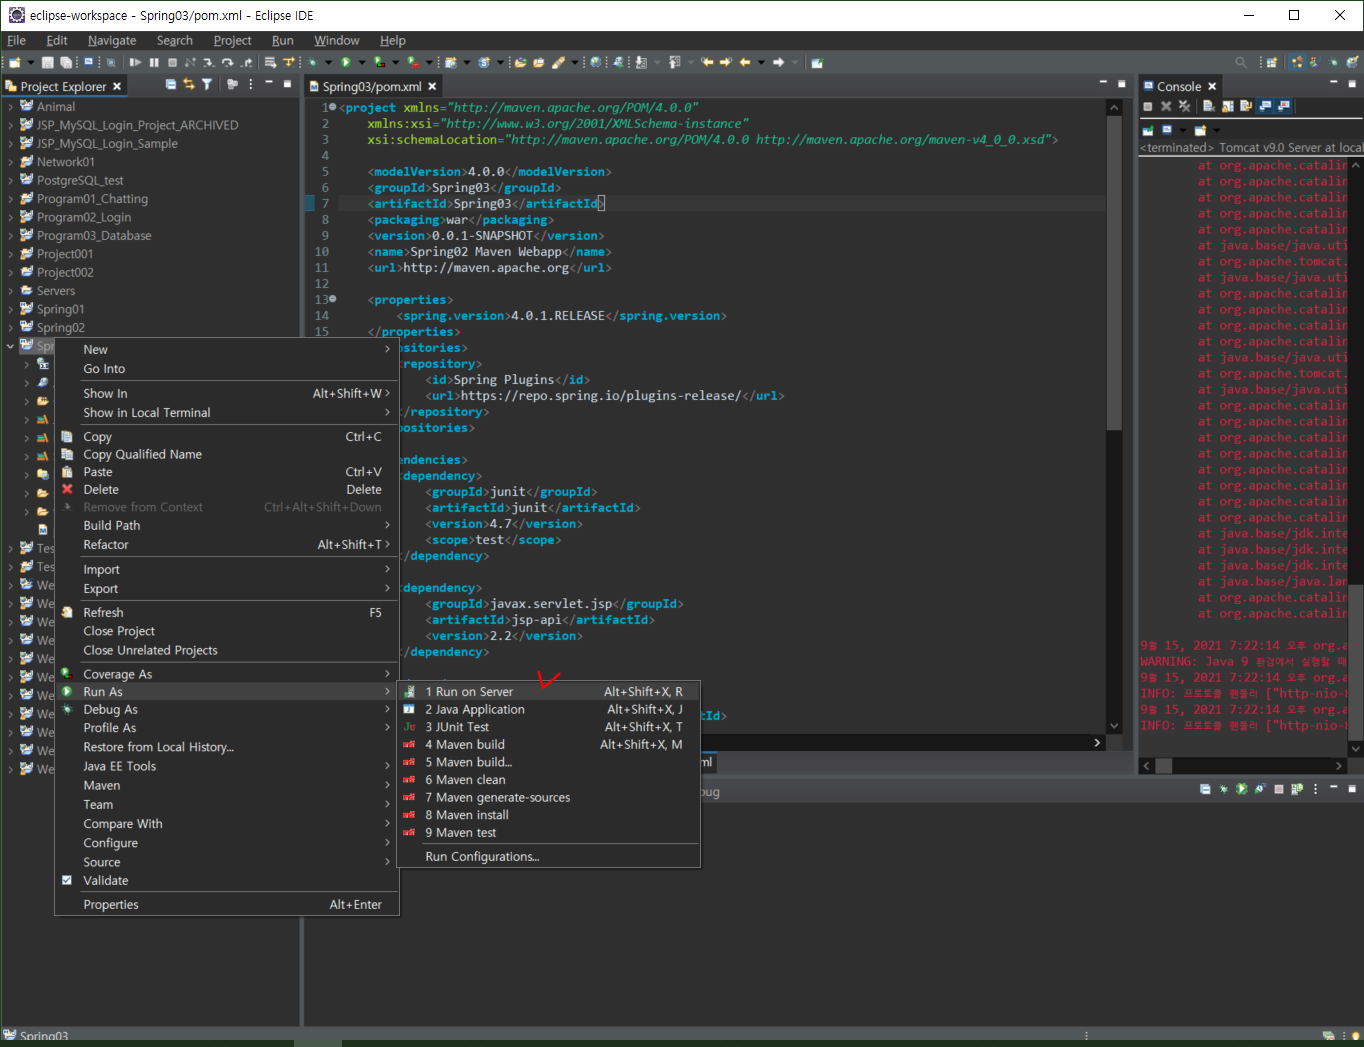Open Display Selected Console dropdown arrow
Viewport: 1364px width, 1047px height.
tap(1183, 130)
